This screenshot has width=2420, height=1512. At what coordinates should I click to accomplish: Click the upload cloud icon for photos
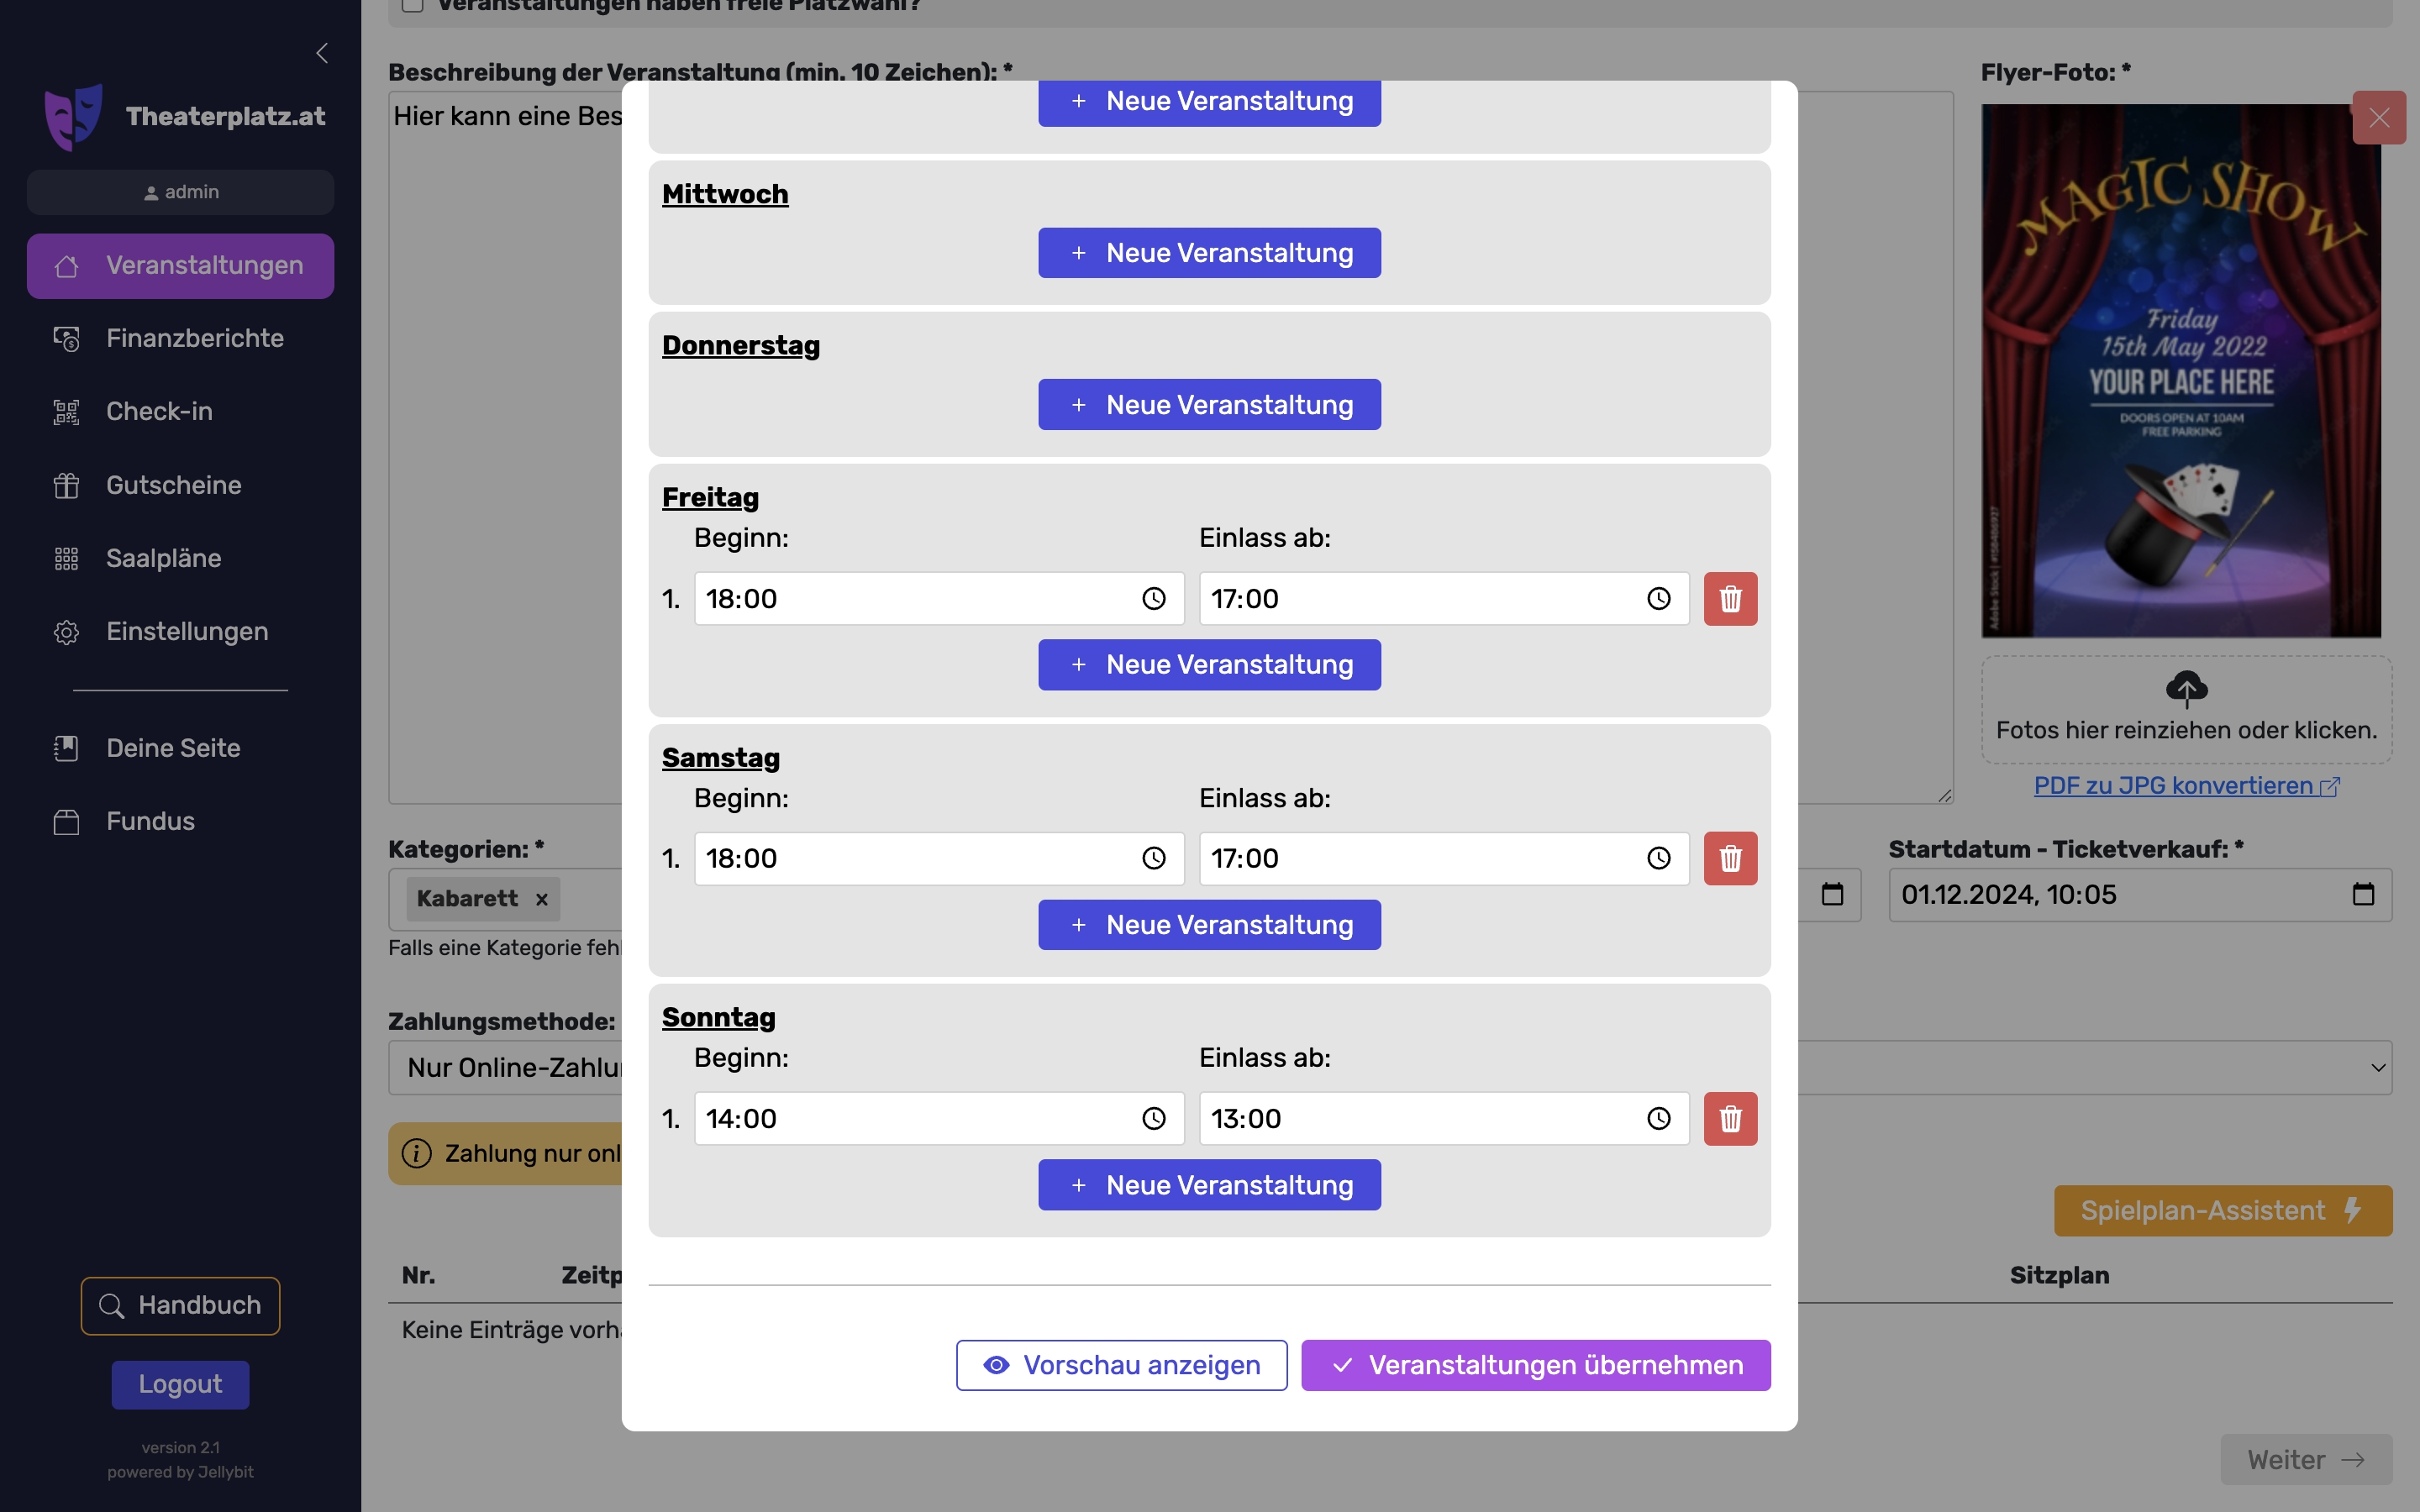pos(2186,689)
